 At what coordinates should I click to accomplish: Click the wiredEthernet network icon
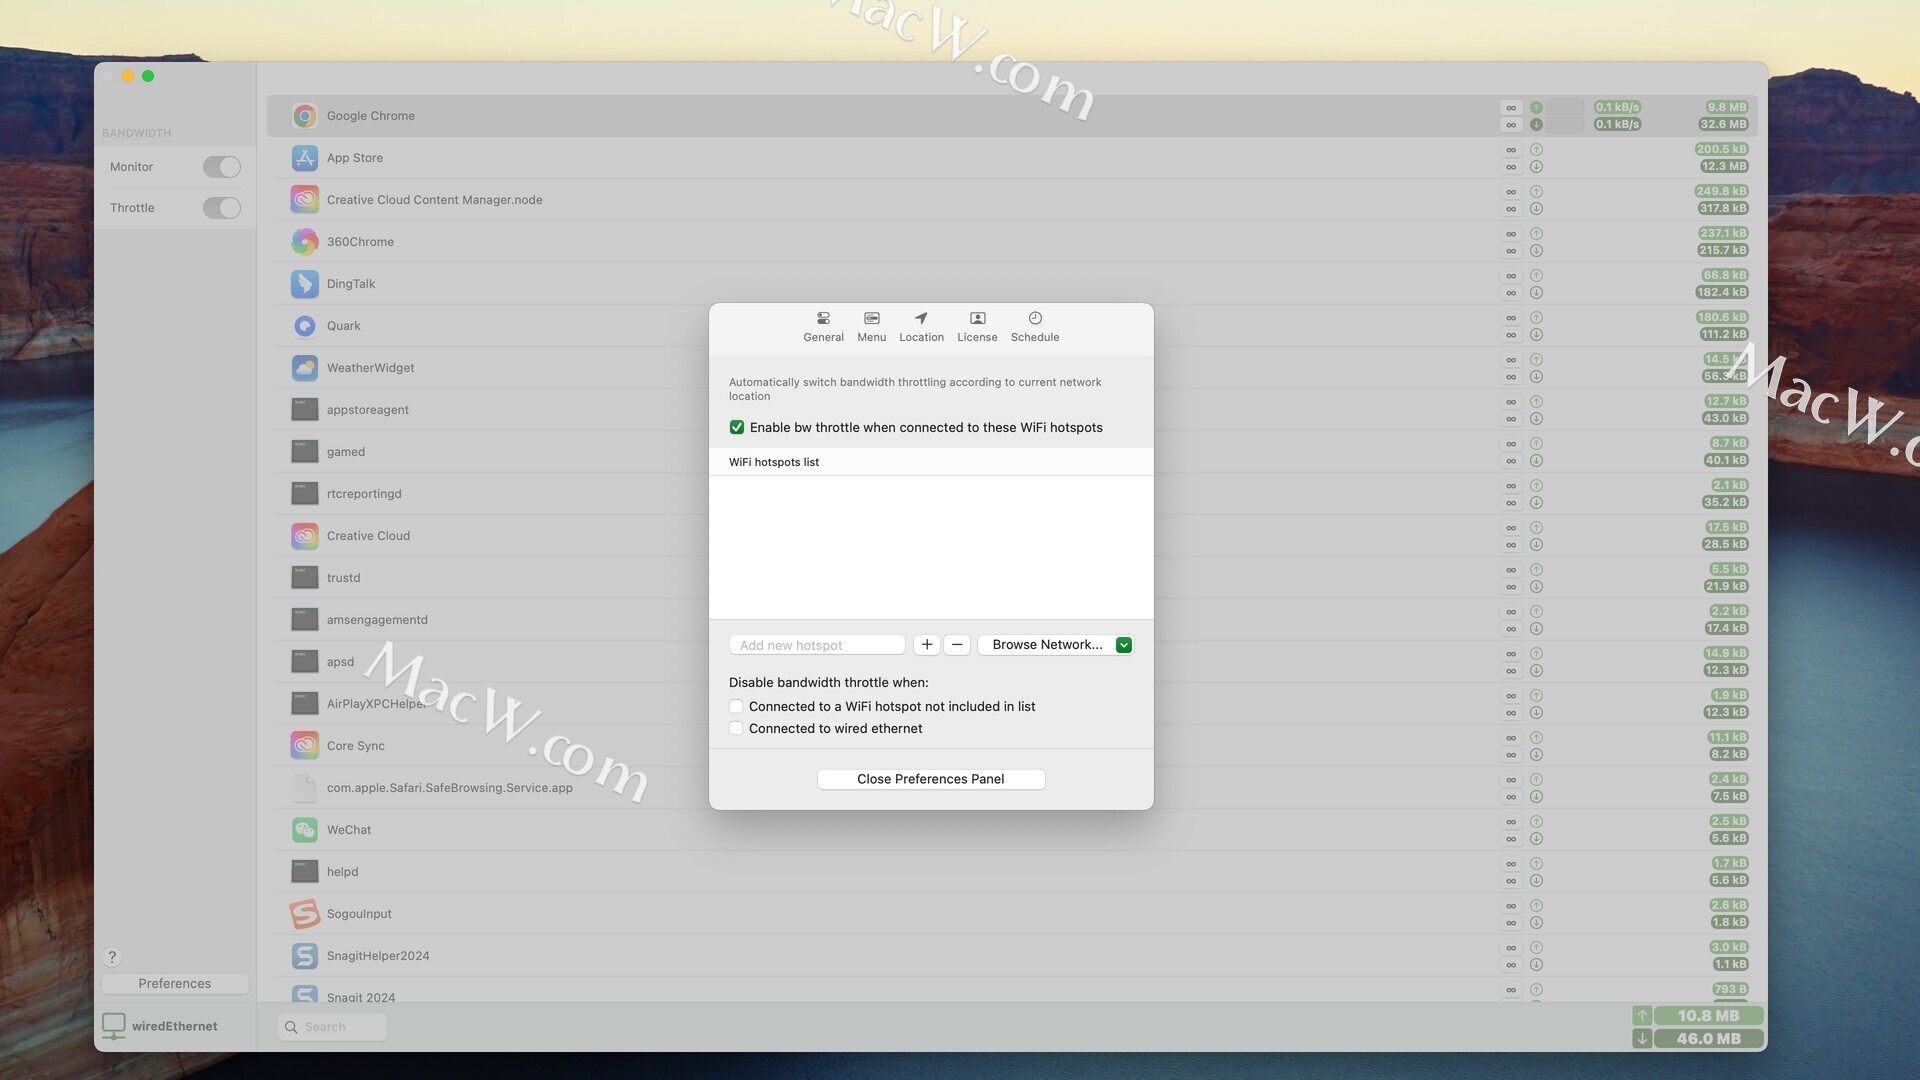(x=114, y=1026)
